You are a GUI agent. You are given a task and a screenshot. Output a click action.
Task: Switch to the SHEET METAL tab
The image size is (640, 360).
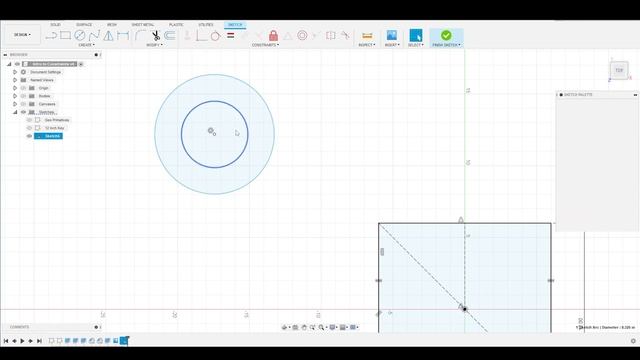tap(143, 25)
